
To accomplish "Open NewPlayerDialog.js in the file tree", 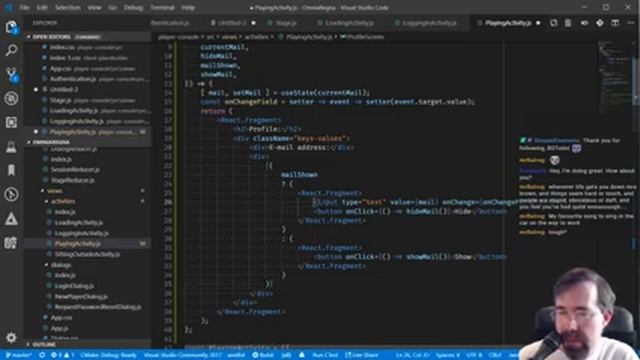I will pos(81,297).
